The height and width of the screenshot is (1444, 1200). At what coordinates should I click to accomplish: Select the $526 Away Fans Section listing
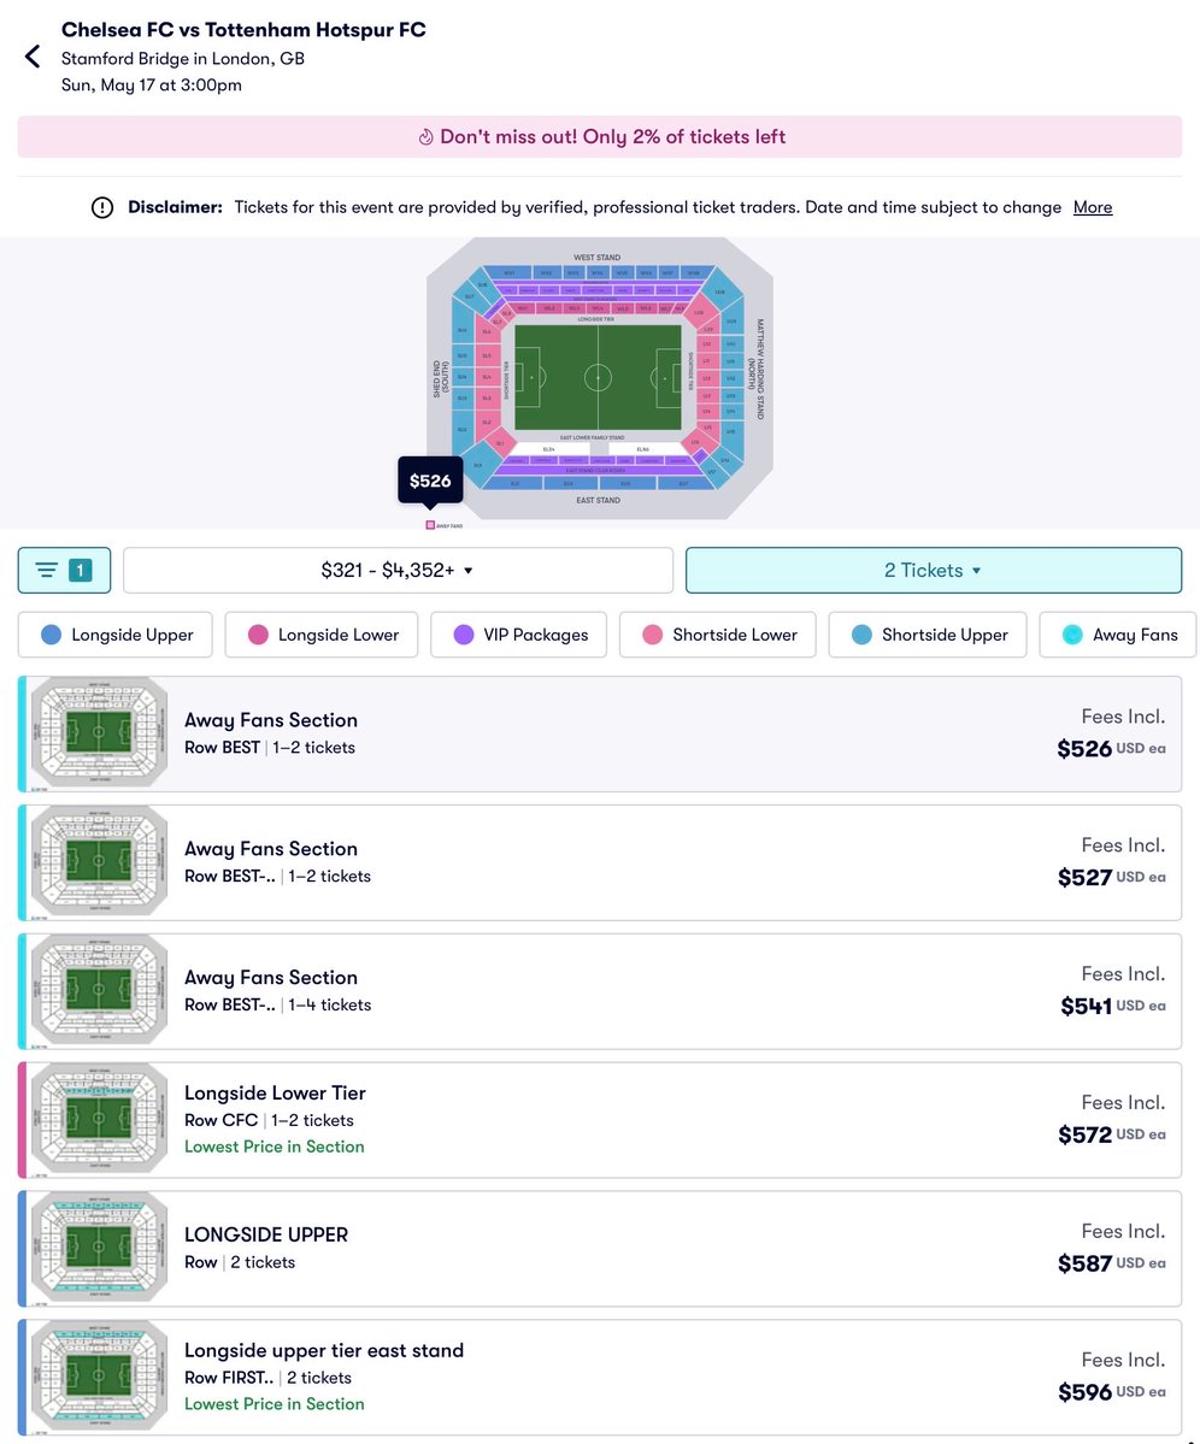point(600,733)
